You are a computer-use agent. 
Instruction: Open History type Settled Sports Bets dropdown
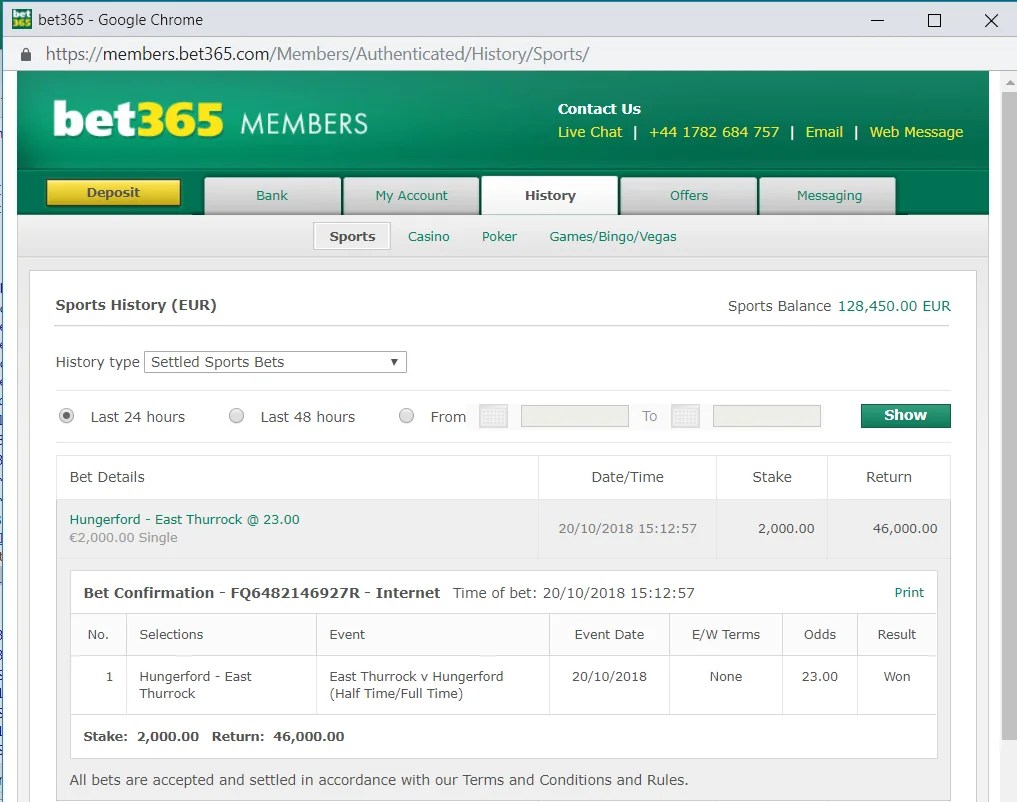click(275, 362)
